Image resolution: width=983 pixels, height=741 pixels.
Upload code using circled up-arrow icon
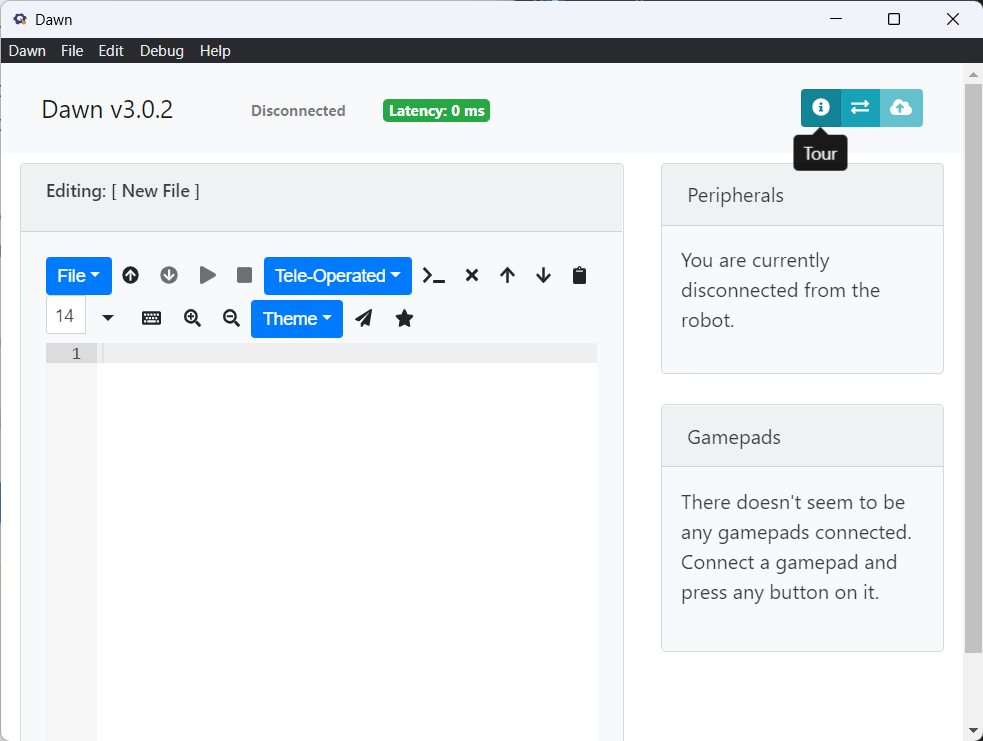[130, 275]
